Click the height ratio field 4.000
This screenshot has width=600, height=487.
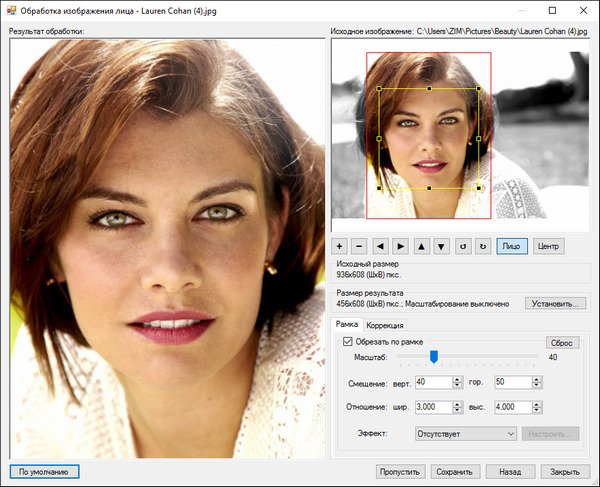pyautogui.click(x=514, y=407)
